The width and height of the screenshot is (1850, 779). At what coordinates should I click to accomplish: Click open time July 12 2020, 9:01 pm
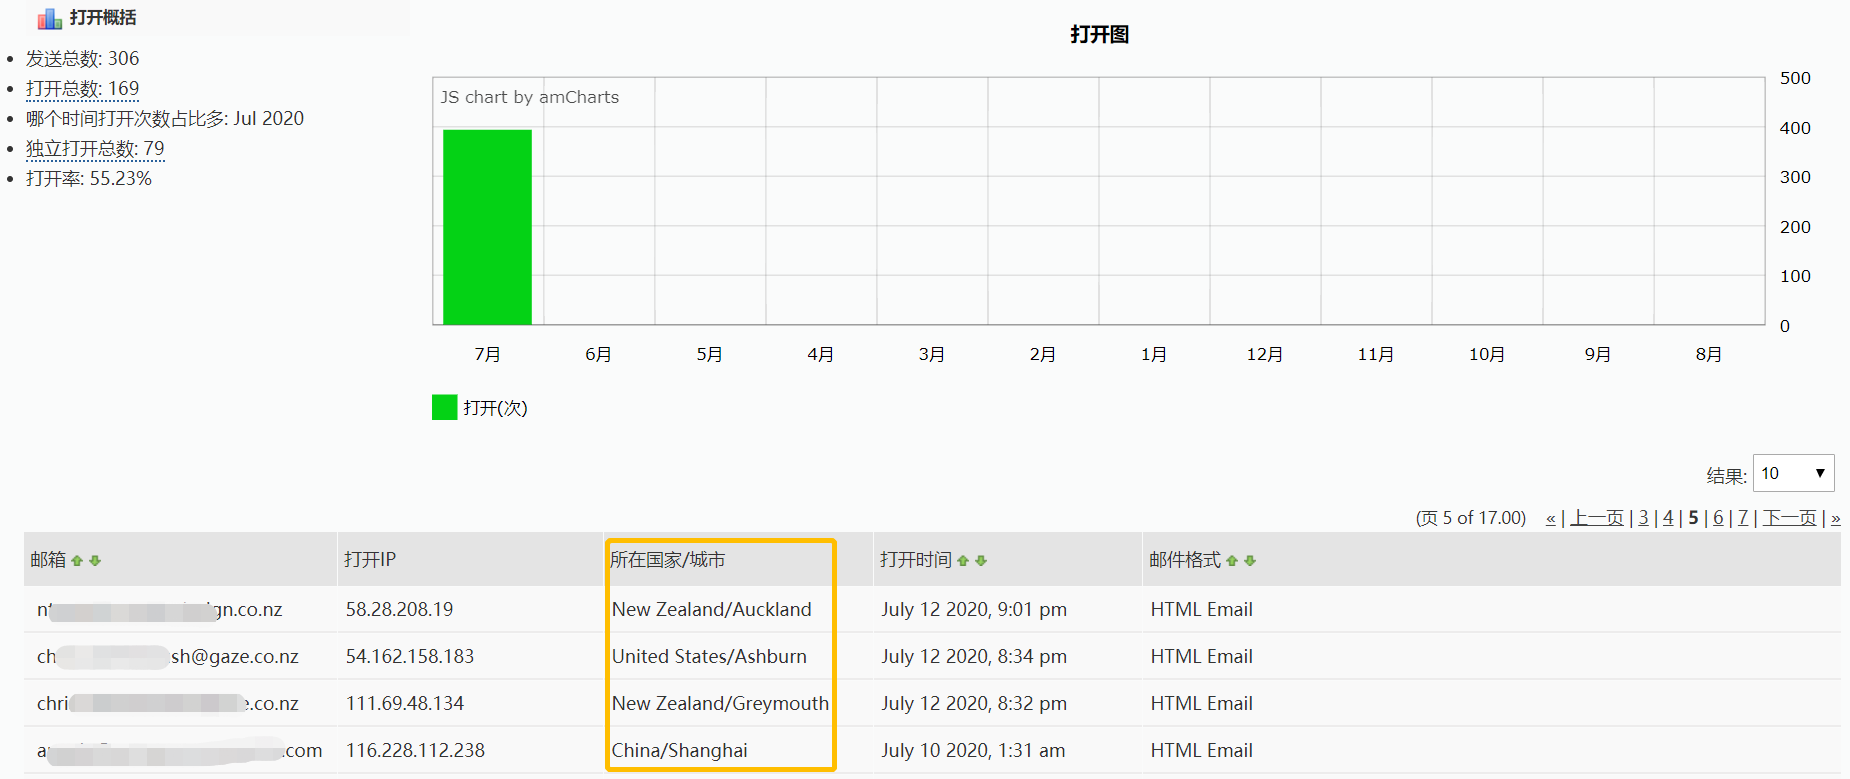click(x=974, y=610)
